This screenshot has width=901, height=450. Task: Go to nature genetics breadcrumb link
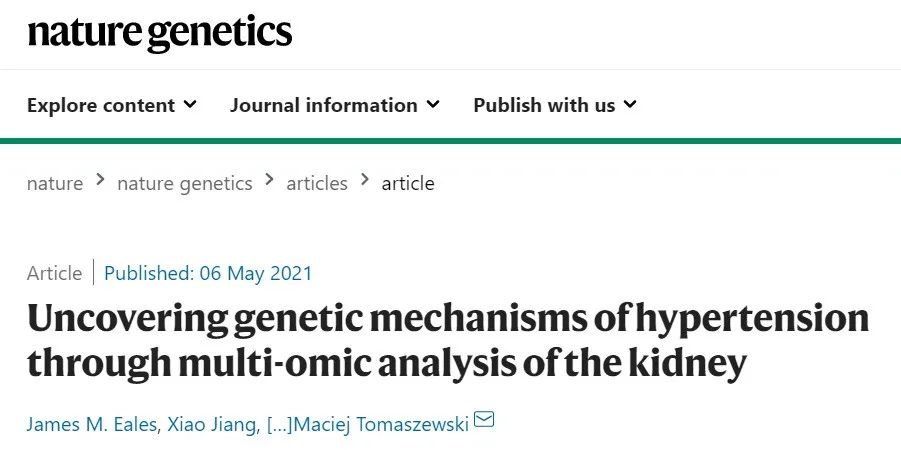pos(185,183)
